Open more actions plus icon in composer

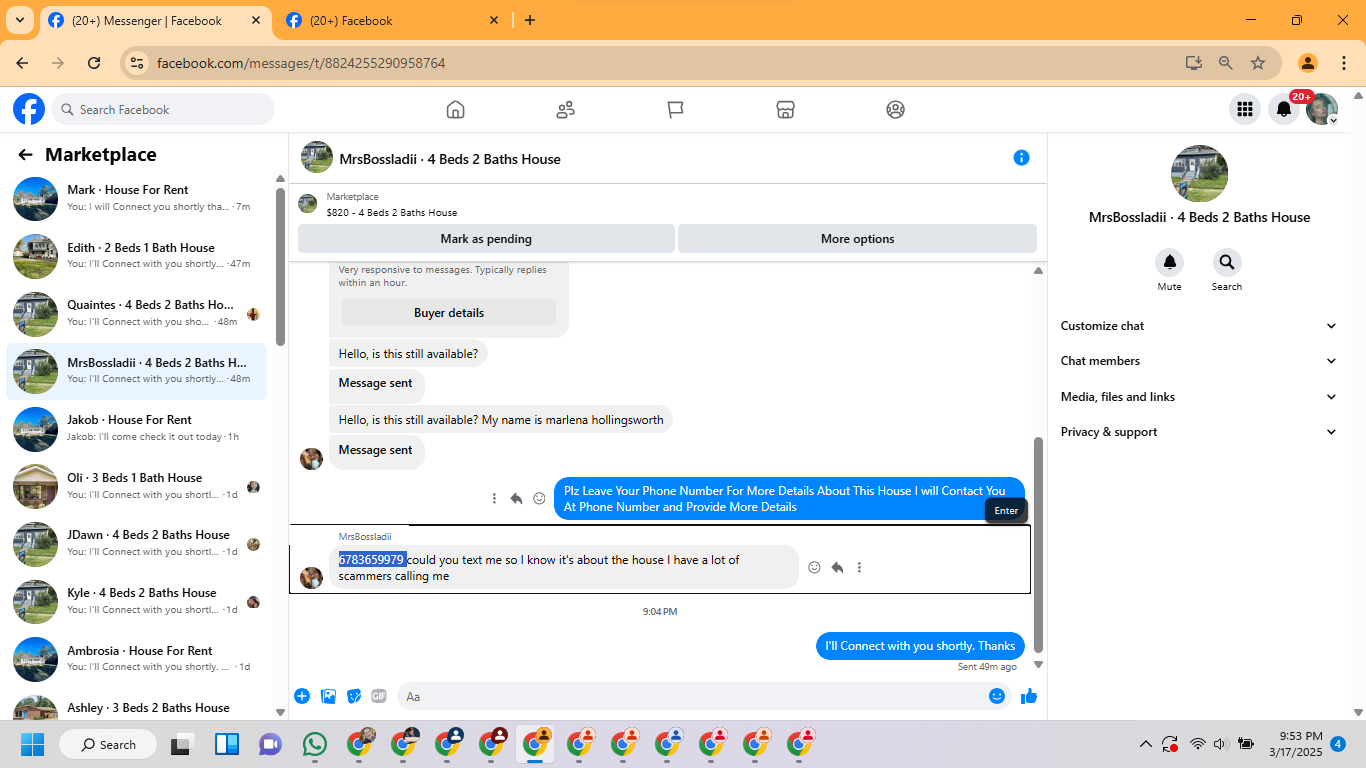[302, 696]
